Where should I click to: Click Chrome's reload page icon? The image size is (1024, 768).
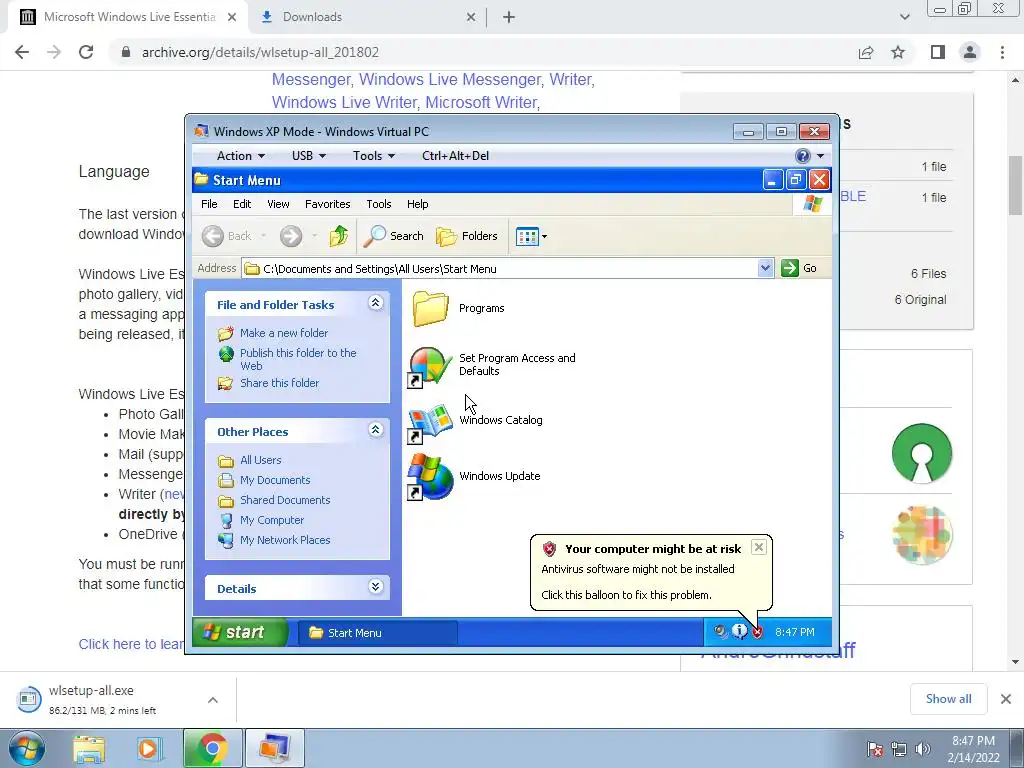(86, 52)
